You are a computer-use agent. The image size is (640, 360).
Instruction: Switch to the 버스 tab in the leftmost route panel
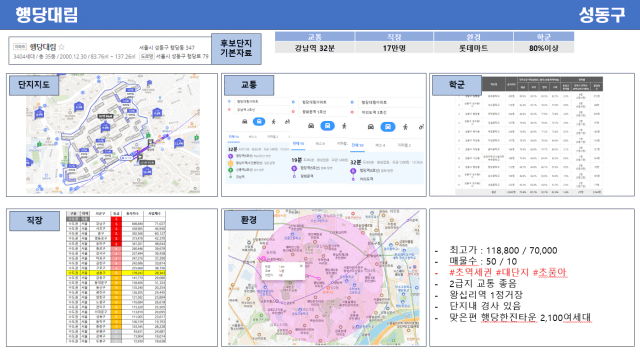pyautogui.click(x=253, y=137)
